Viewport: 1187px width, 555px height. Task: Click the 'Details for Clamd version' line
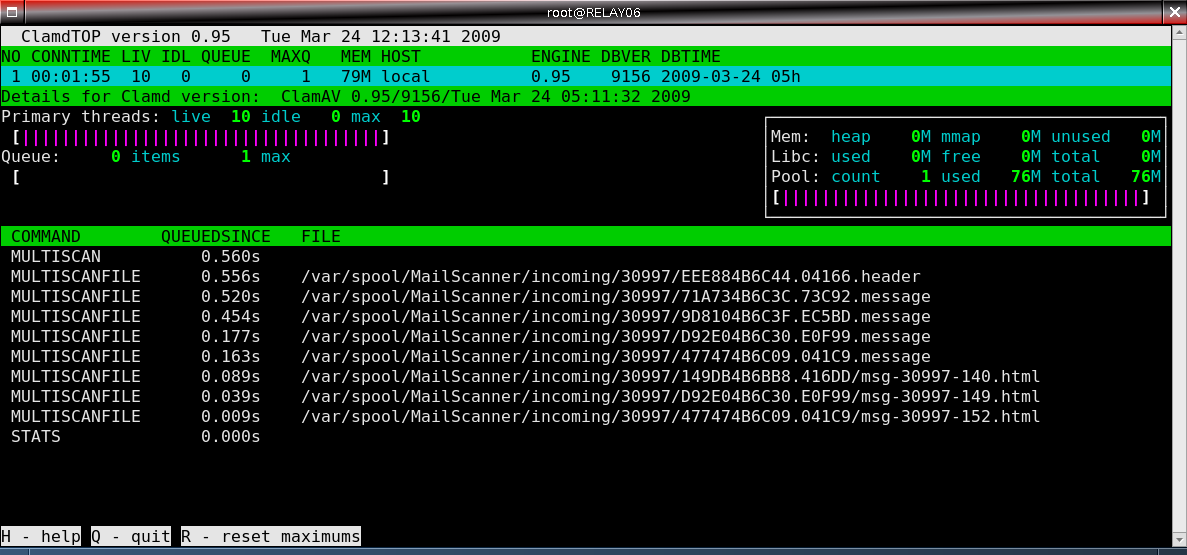coord(586,97)
